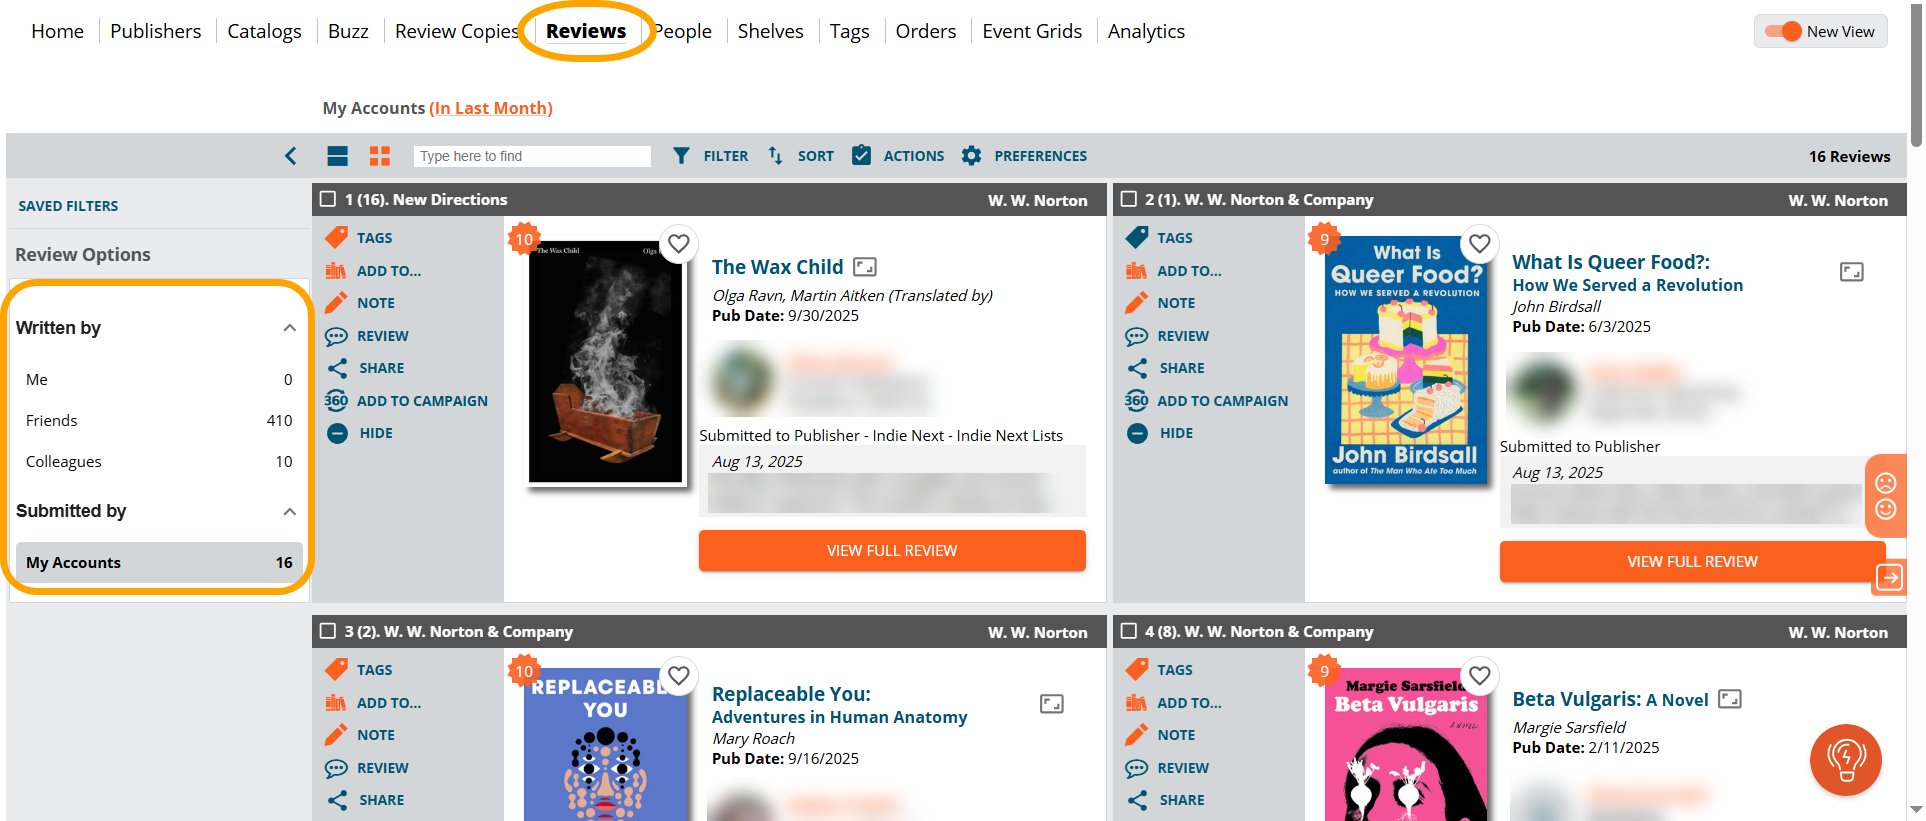
Task: Collapse the Written by section
Action: click(x=289, y=328)
